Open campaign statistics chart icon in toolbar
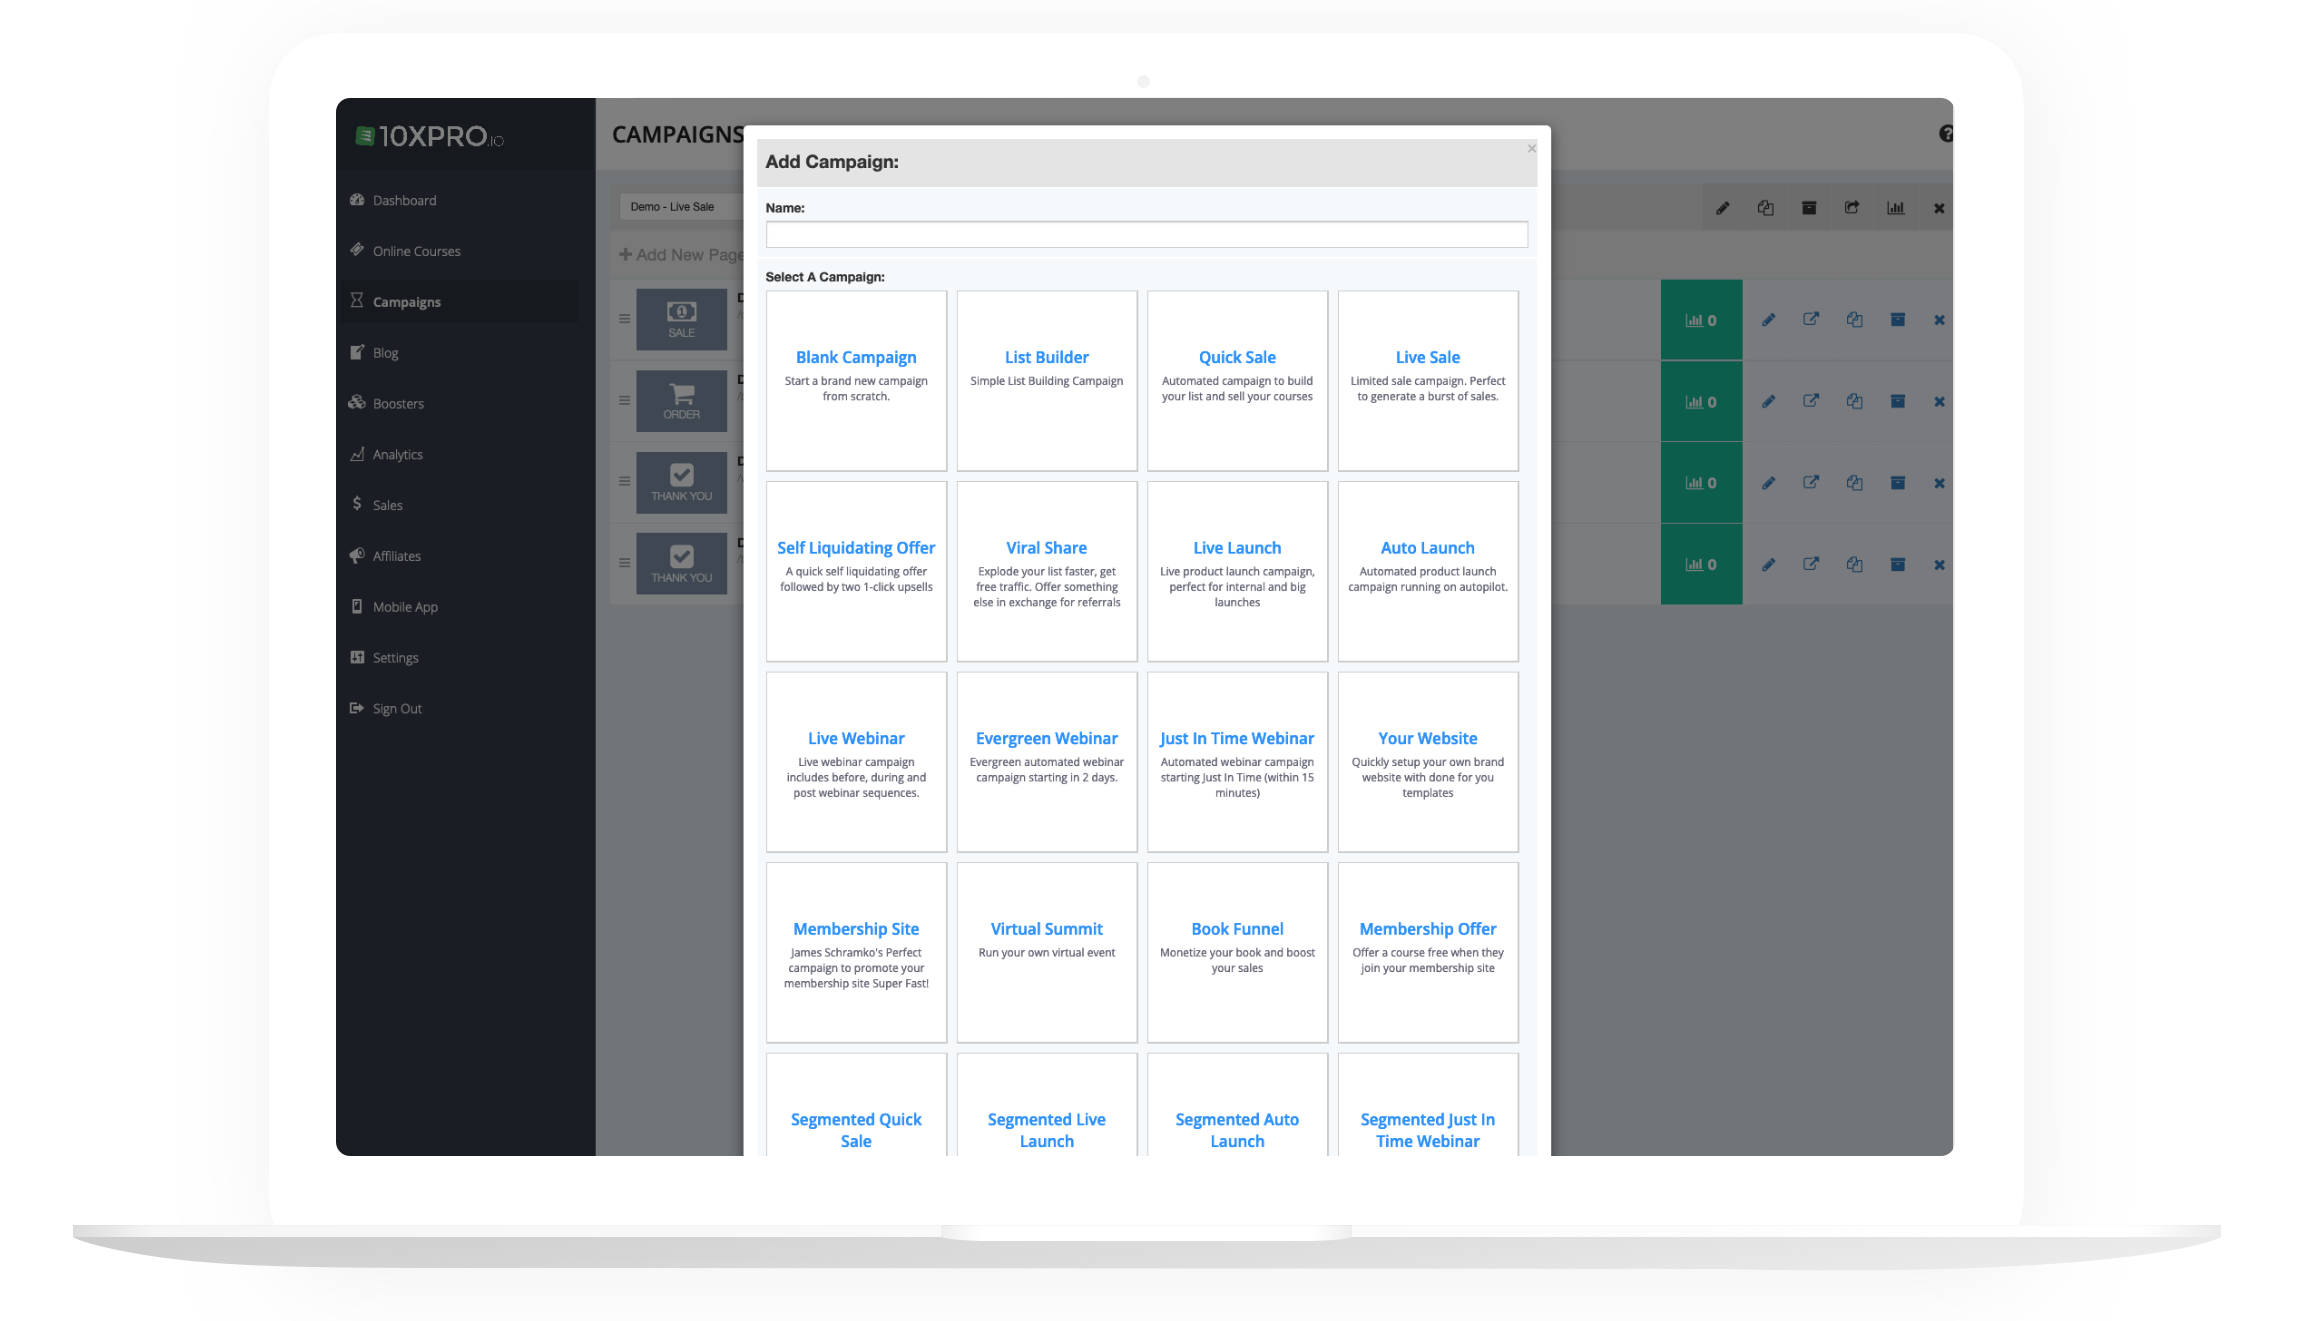2313x1321 pixels. pyautogui.click(x=1895, y=208)
